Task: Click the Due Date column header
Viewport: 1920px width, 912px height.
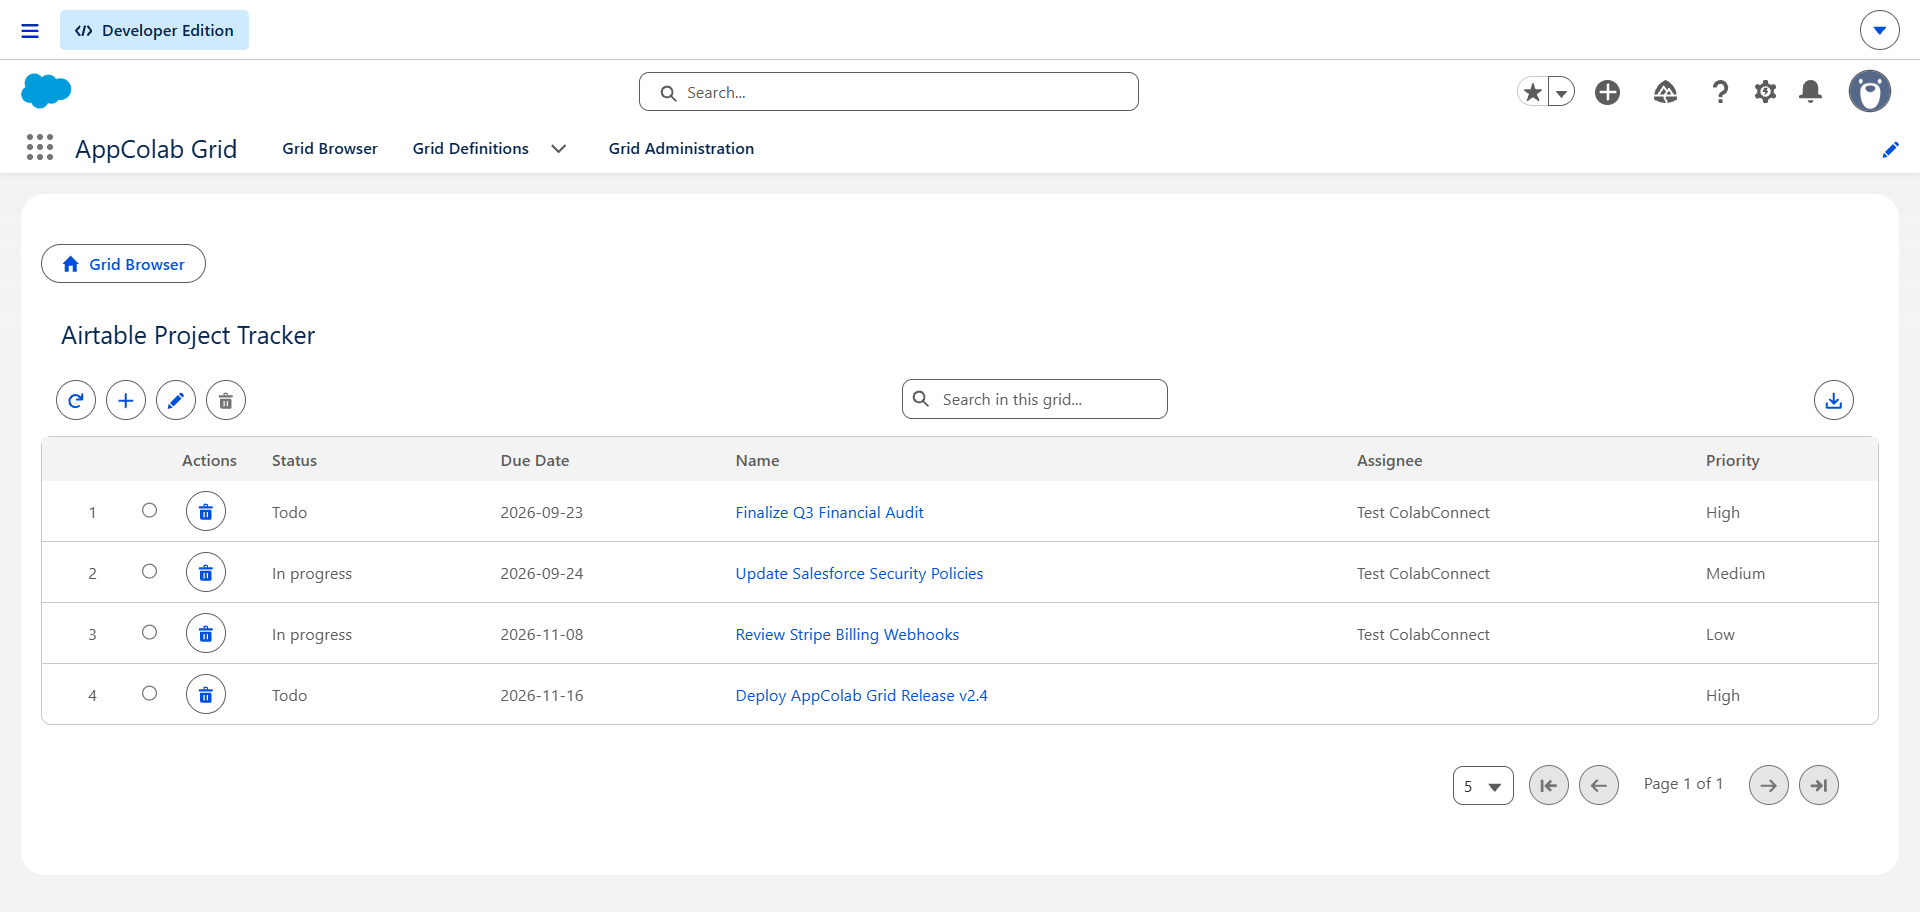Action: click(x=535, y=460)
